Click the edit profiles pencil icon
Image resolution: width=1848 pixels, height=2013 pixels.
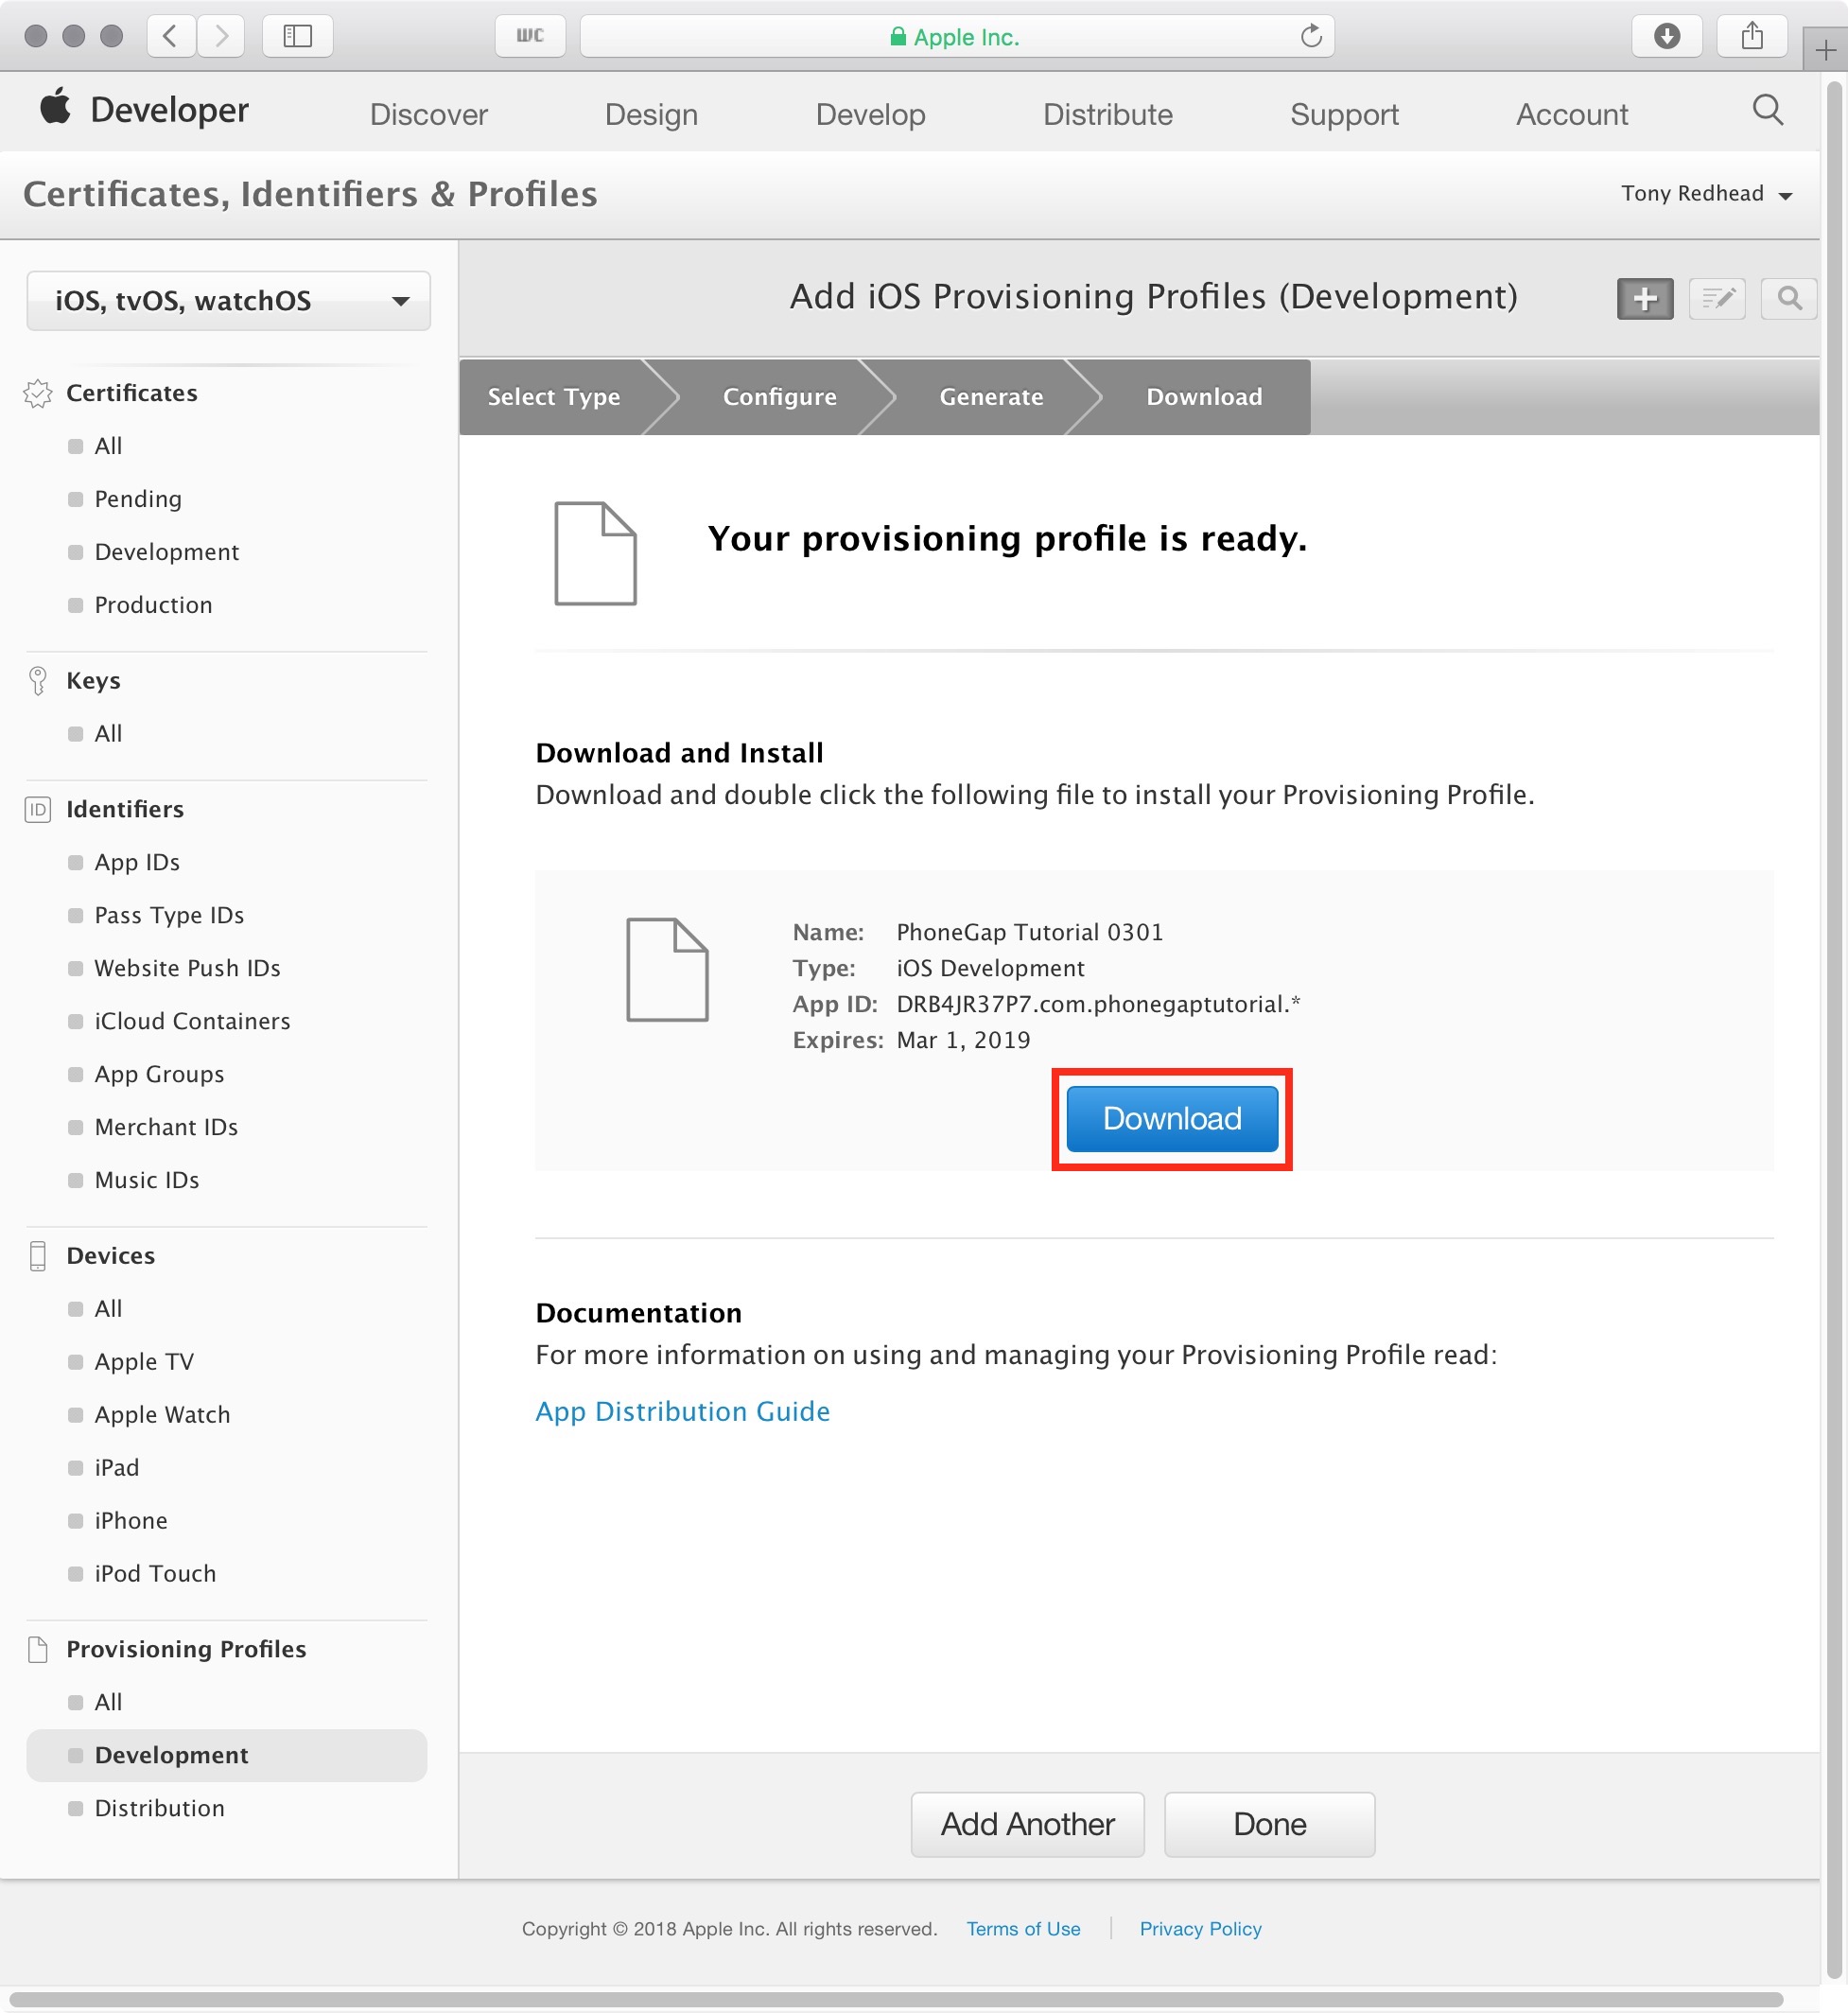1717,298
